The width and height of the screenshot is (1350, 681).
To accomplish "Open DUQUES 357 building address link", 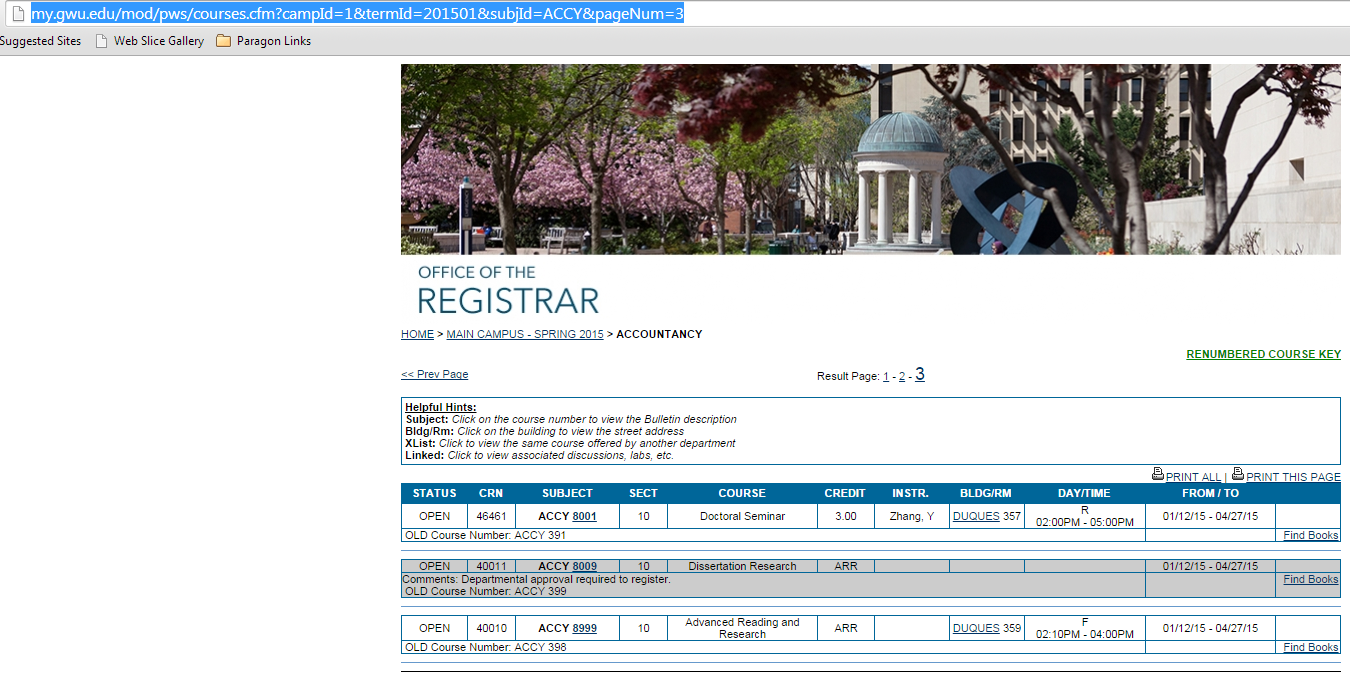I will 976,516.
